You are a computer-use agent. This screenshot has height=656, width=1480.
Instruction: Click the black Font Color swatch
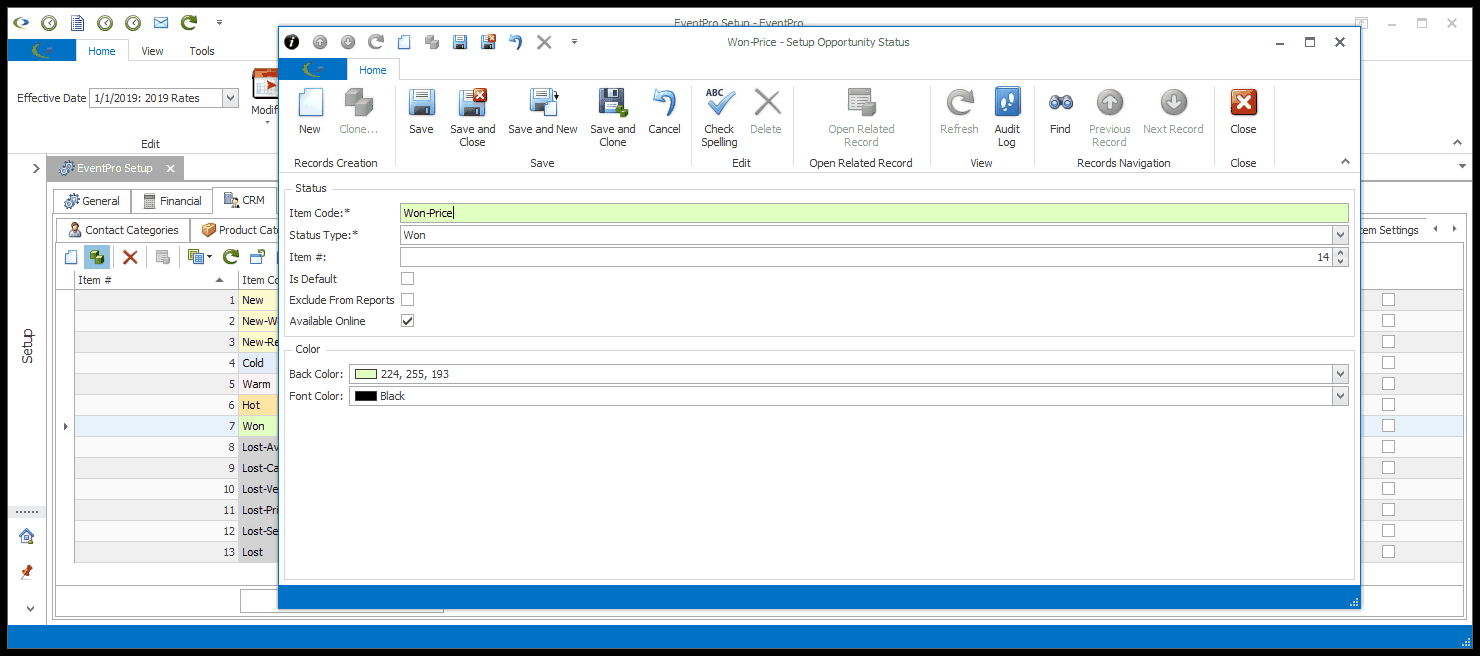tap(366, 396)
